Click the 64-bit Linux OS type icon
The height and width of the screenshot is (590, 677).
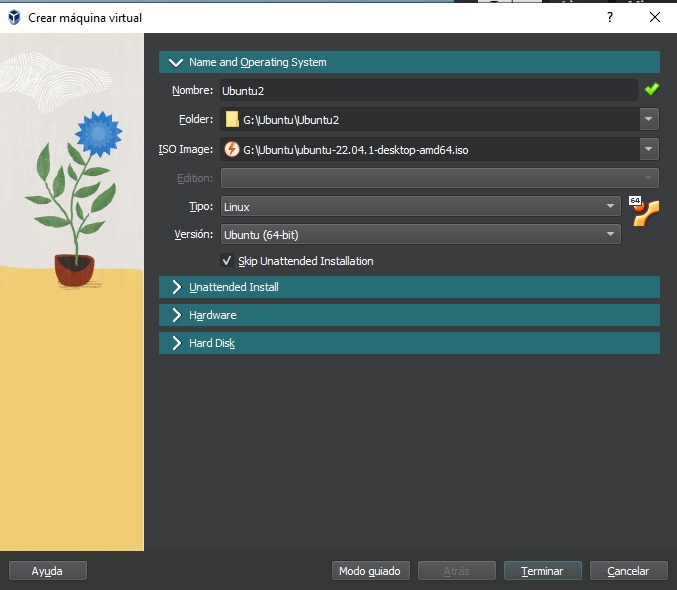pyautogui.click(x=645, y=211)
